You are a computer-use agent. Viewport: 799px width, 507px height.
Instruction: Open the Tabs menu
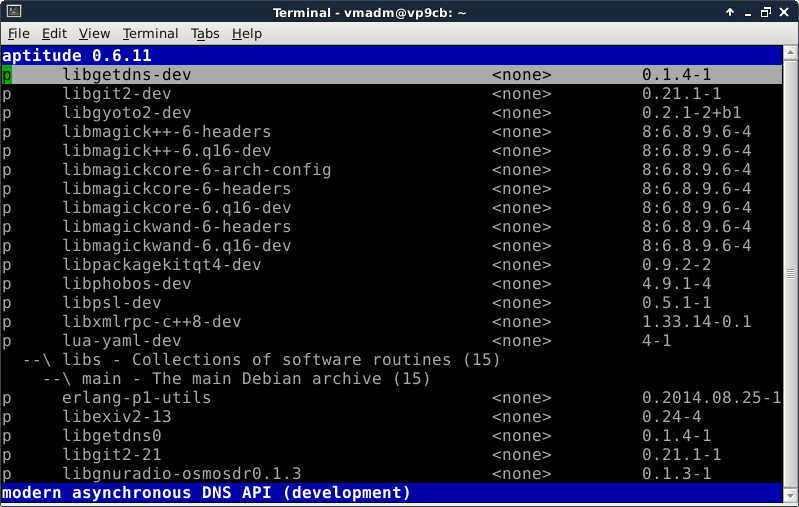[205, 33]
